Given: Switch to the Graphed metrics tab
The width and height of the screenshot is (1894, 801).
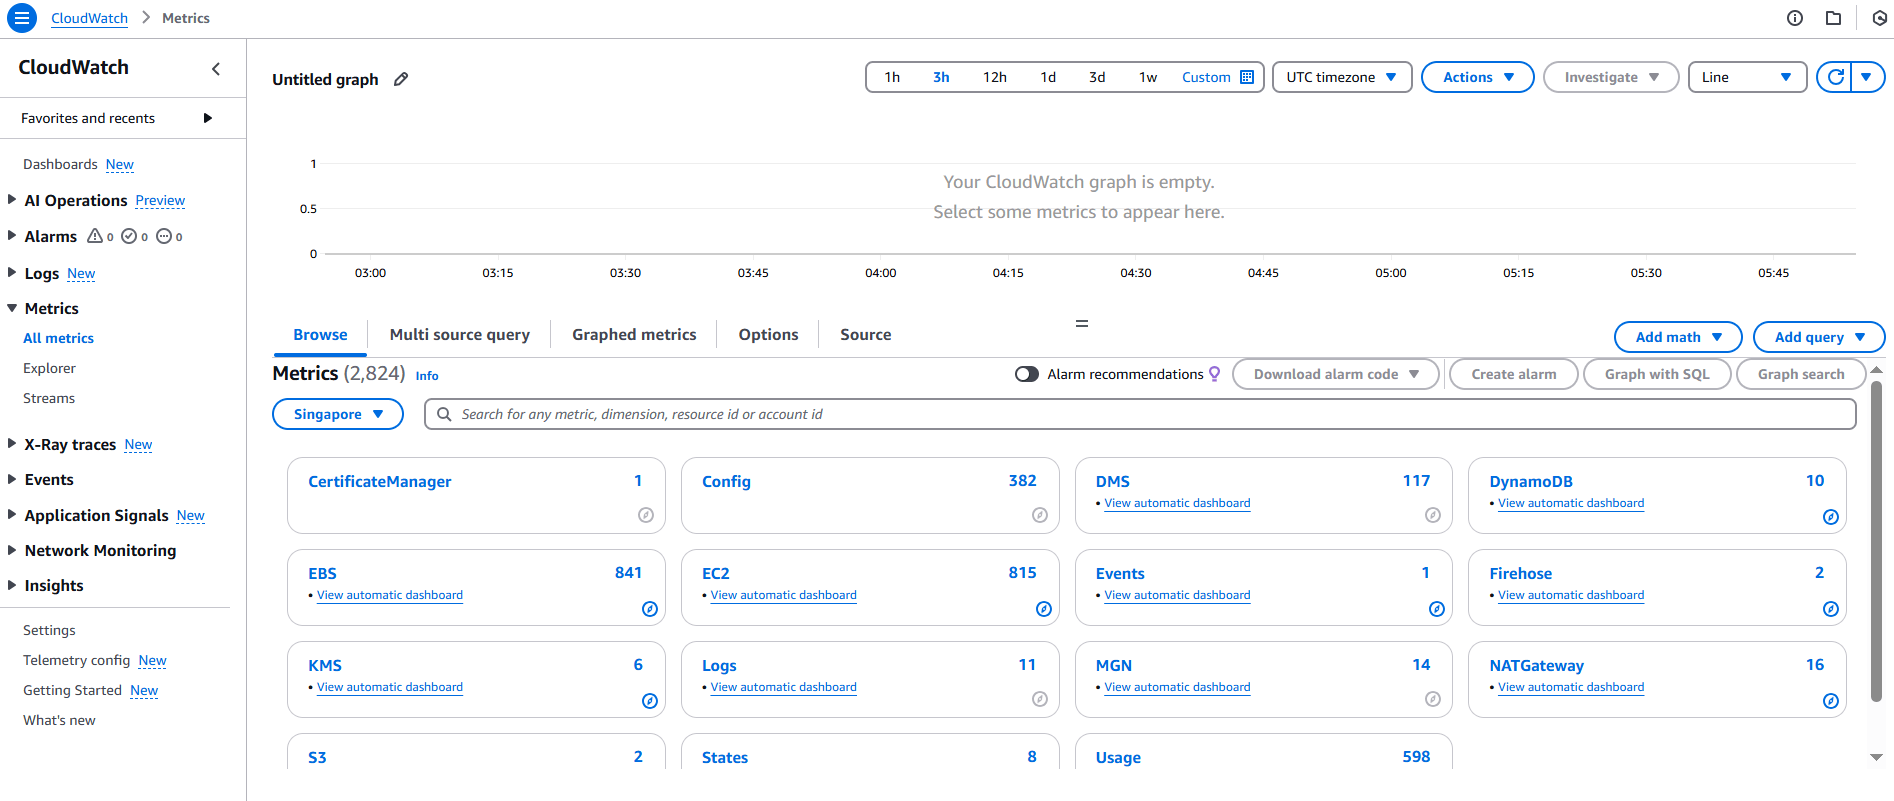Looking at the screenshot, I should pos(634,335).
